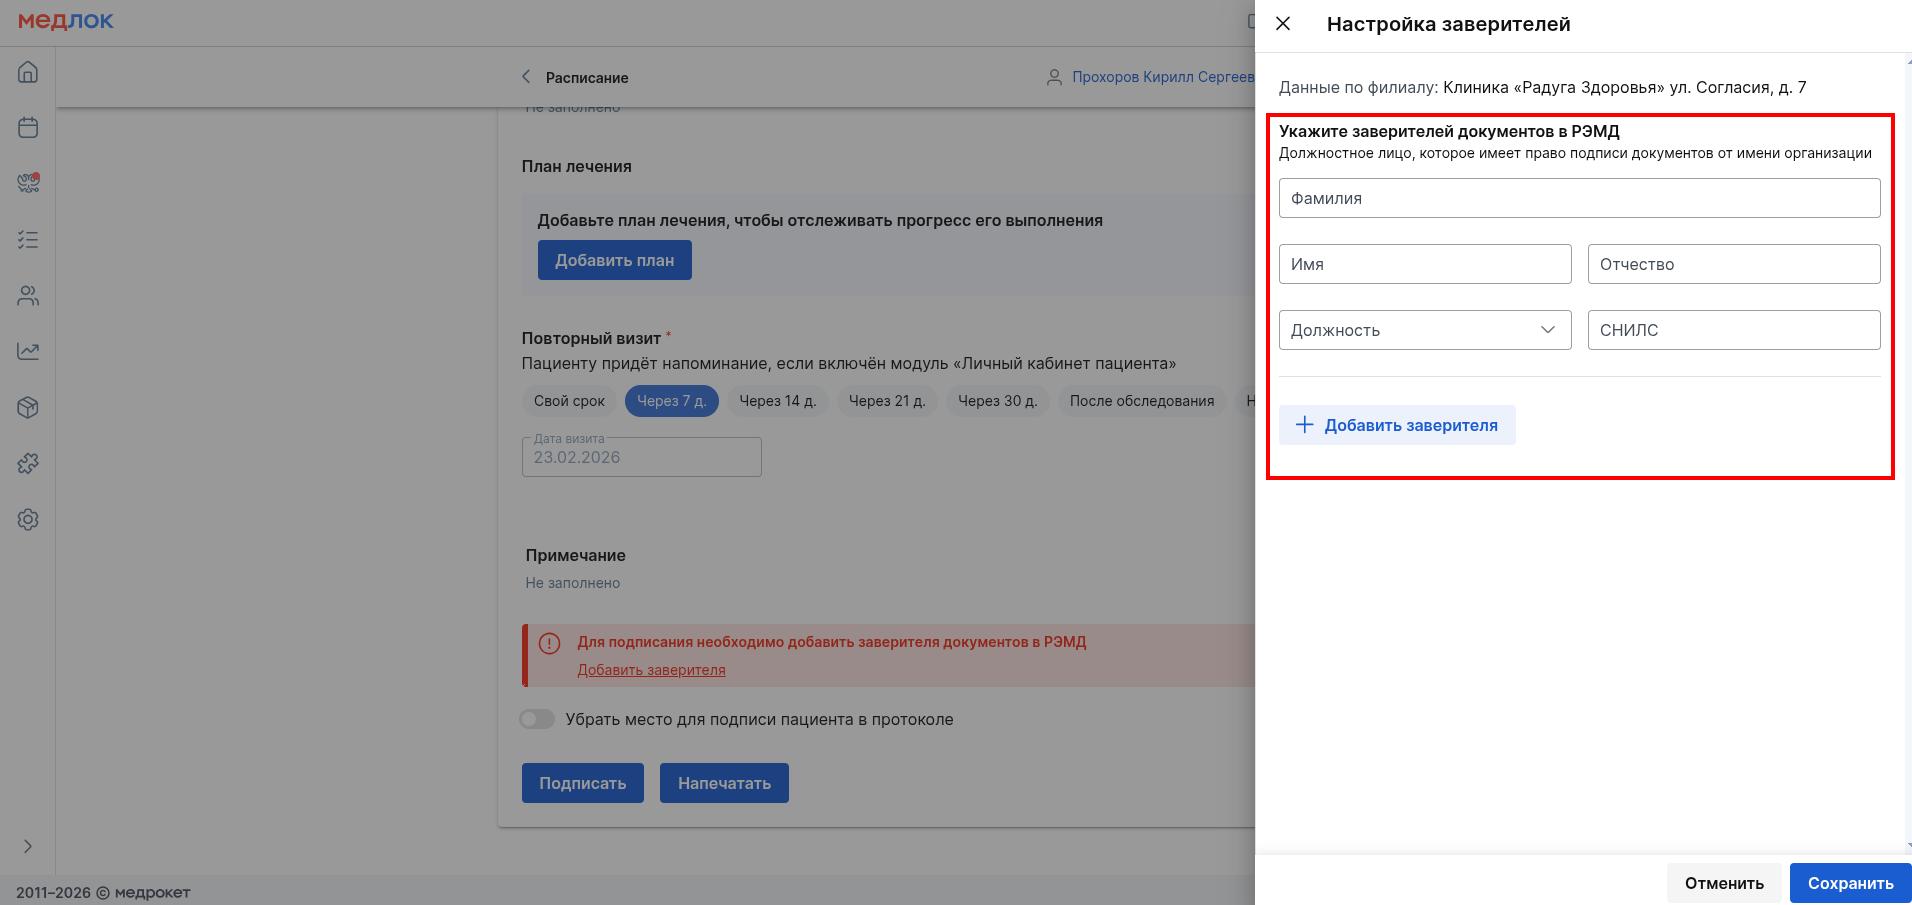Select the 'Через 14 д.' visit option
Image resolution: width=1912 pixels, height=905 pixels.
[x=777, y=401]
